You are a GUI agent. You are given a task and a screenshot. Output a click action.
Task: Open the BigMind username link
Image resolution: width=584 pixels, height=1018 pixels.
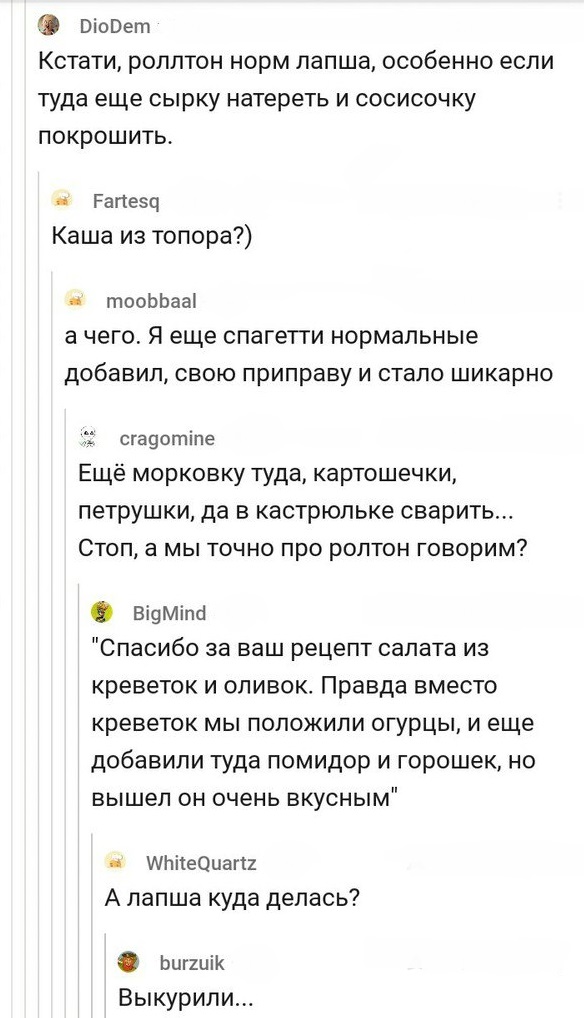point(169,613)
